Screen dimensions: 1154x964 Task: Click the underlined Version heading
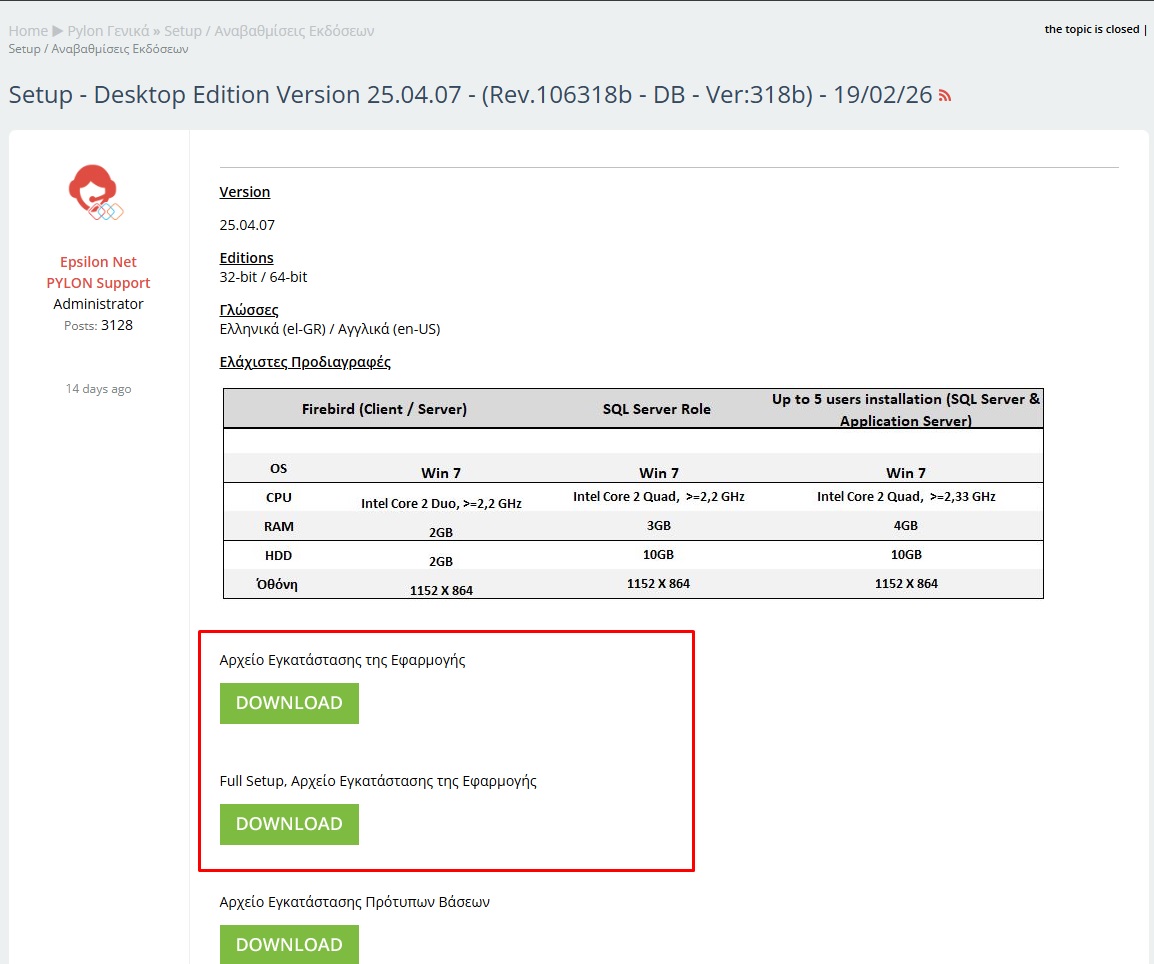[245, 192]
